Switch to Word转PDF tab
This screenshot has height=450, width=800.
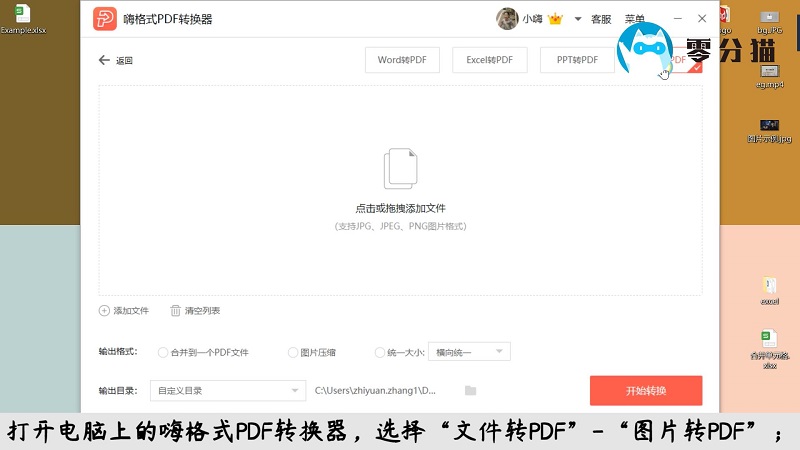point(402,60)
